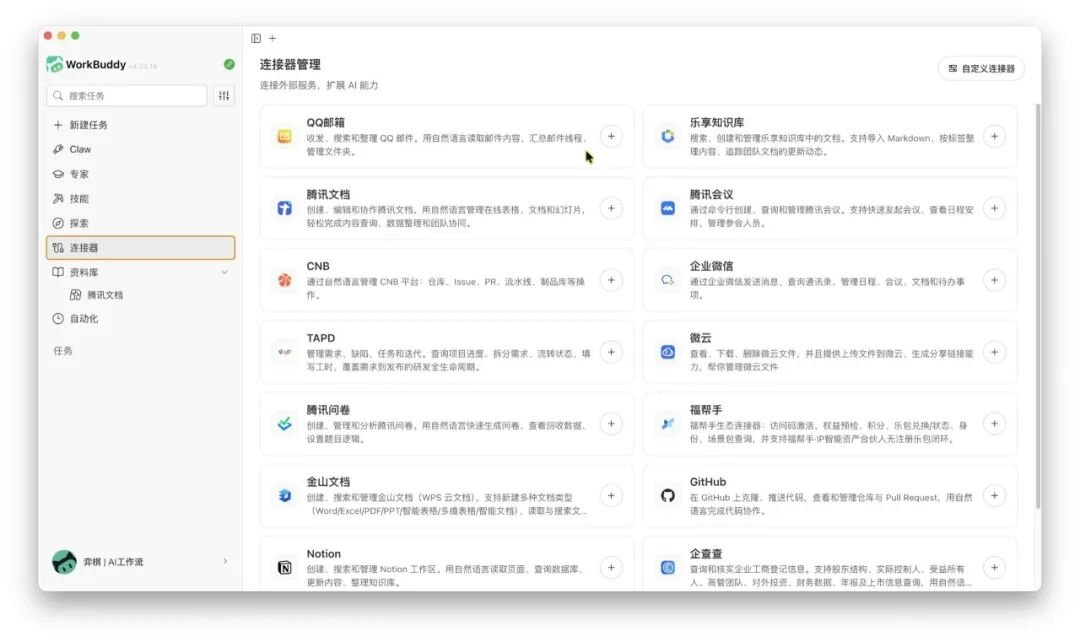
Task: Open the task filter settings icon
Action: point(224,96)
